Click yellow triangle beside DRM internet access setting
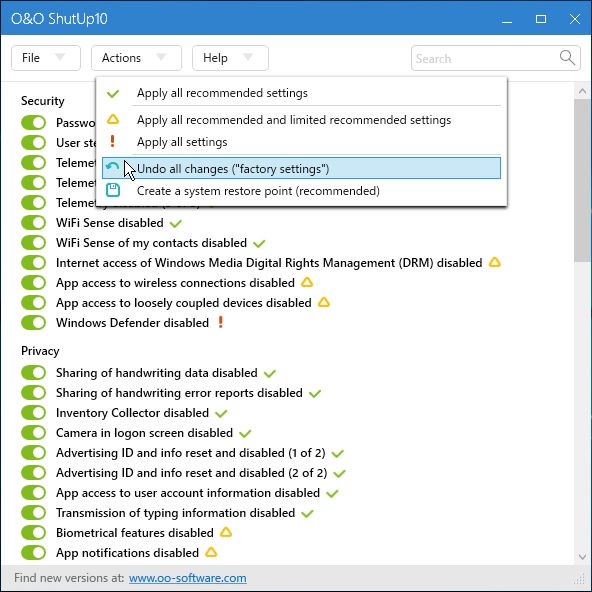The height and width of the screenshot is (592, 592). (495, 262)
